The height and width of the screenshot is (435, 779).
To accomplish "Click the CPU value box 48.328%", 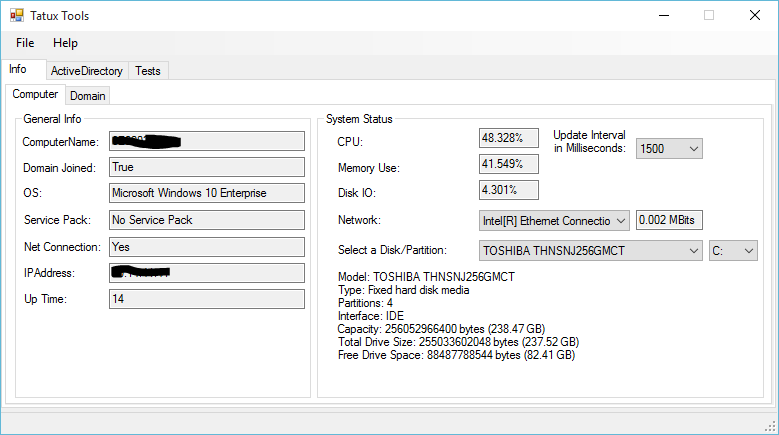I will [x=509, y=138].
